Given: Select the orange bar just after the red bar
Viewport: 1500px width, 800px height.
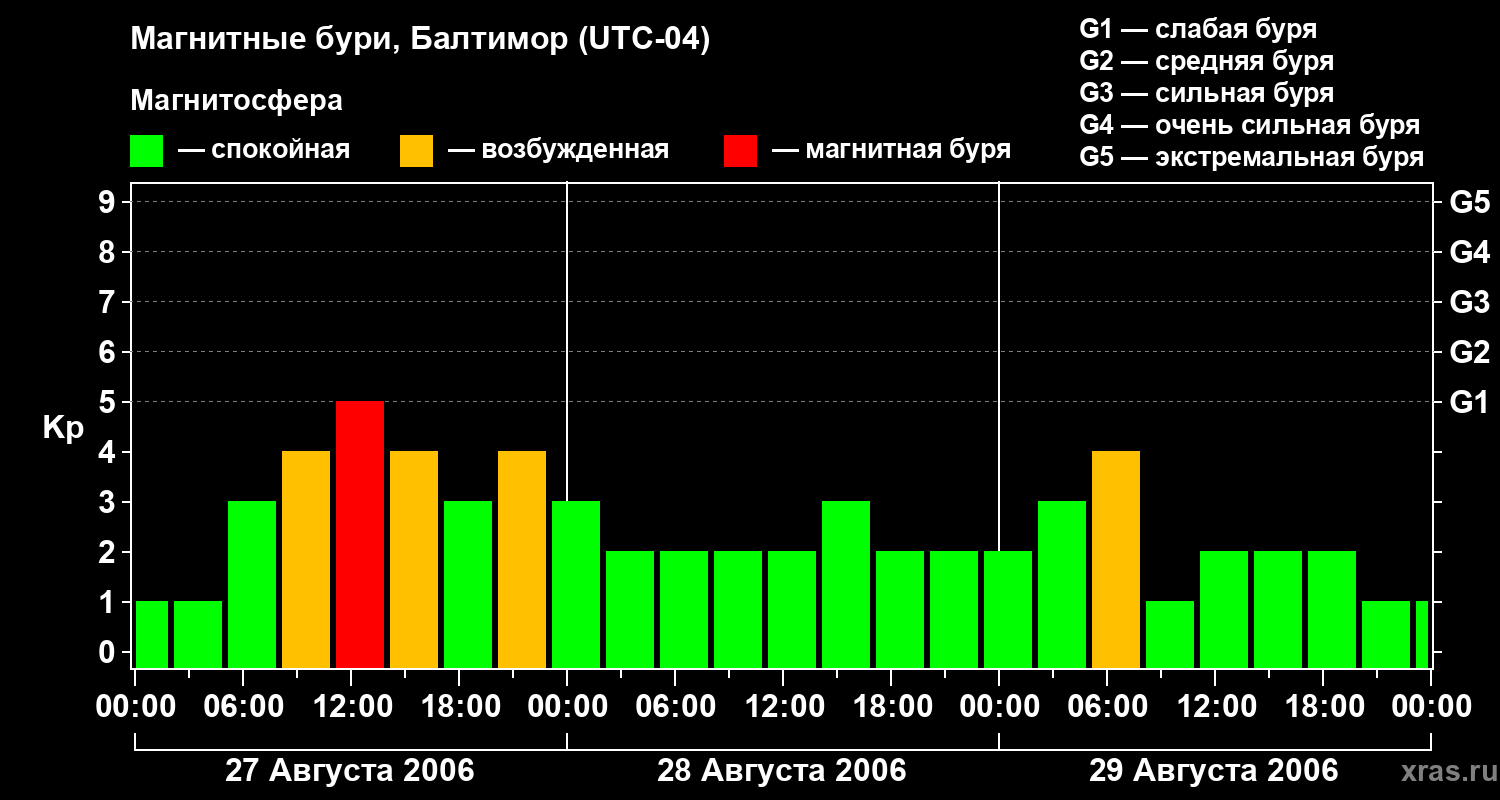Looking at the screenshot, I should (x=414, y=559).
